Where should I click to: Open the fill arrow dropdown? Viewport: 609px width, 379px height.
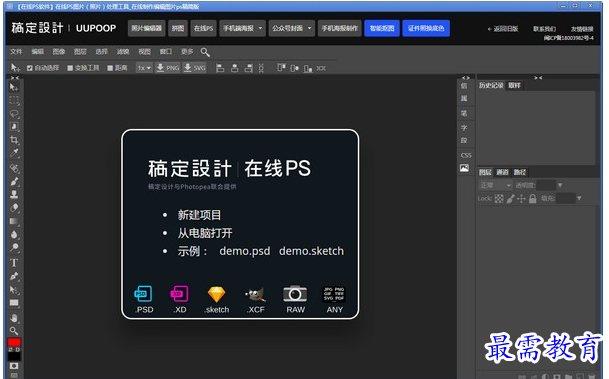579,198
